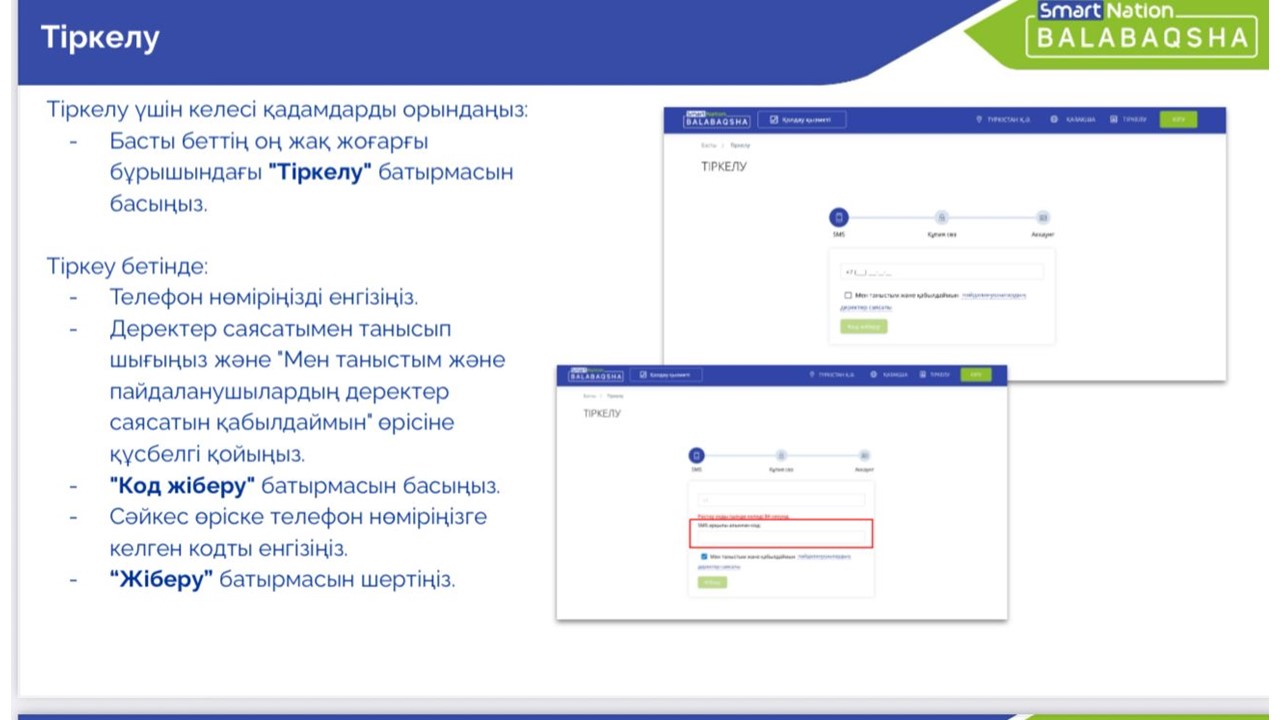Image resolution: width=1280 pixels, height=720 pixels.
Task: Click the blue SMS step circle above the red-outlined field
Action: coord(697,455)
